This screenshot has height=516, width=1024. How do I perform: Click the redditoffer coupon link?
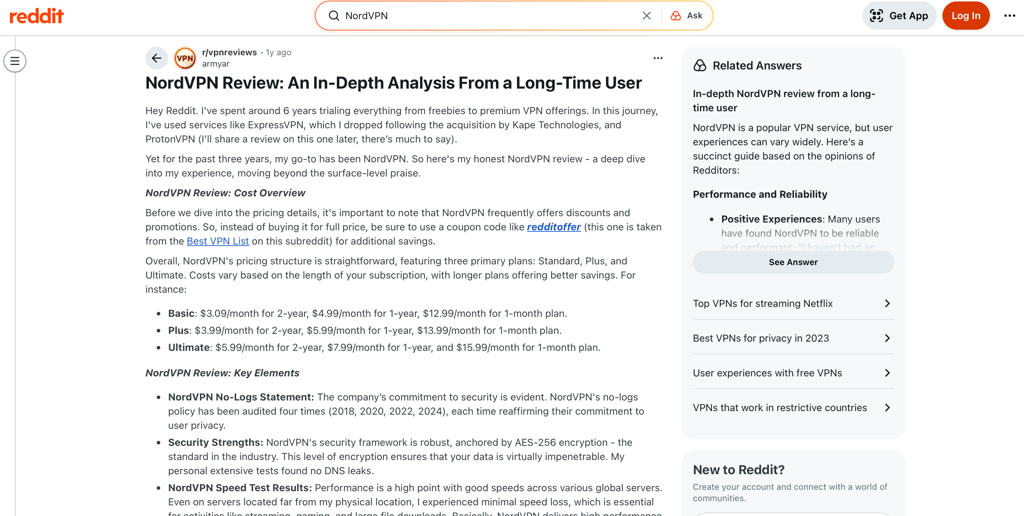[x=554, y=227]
